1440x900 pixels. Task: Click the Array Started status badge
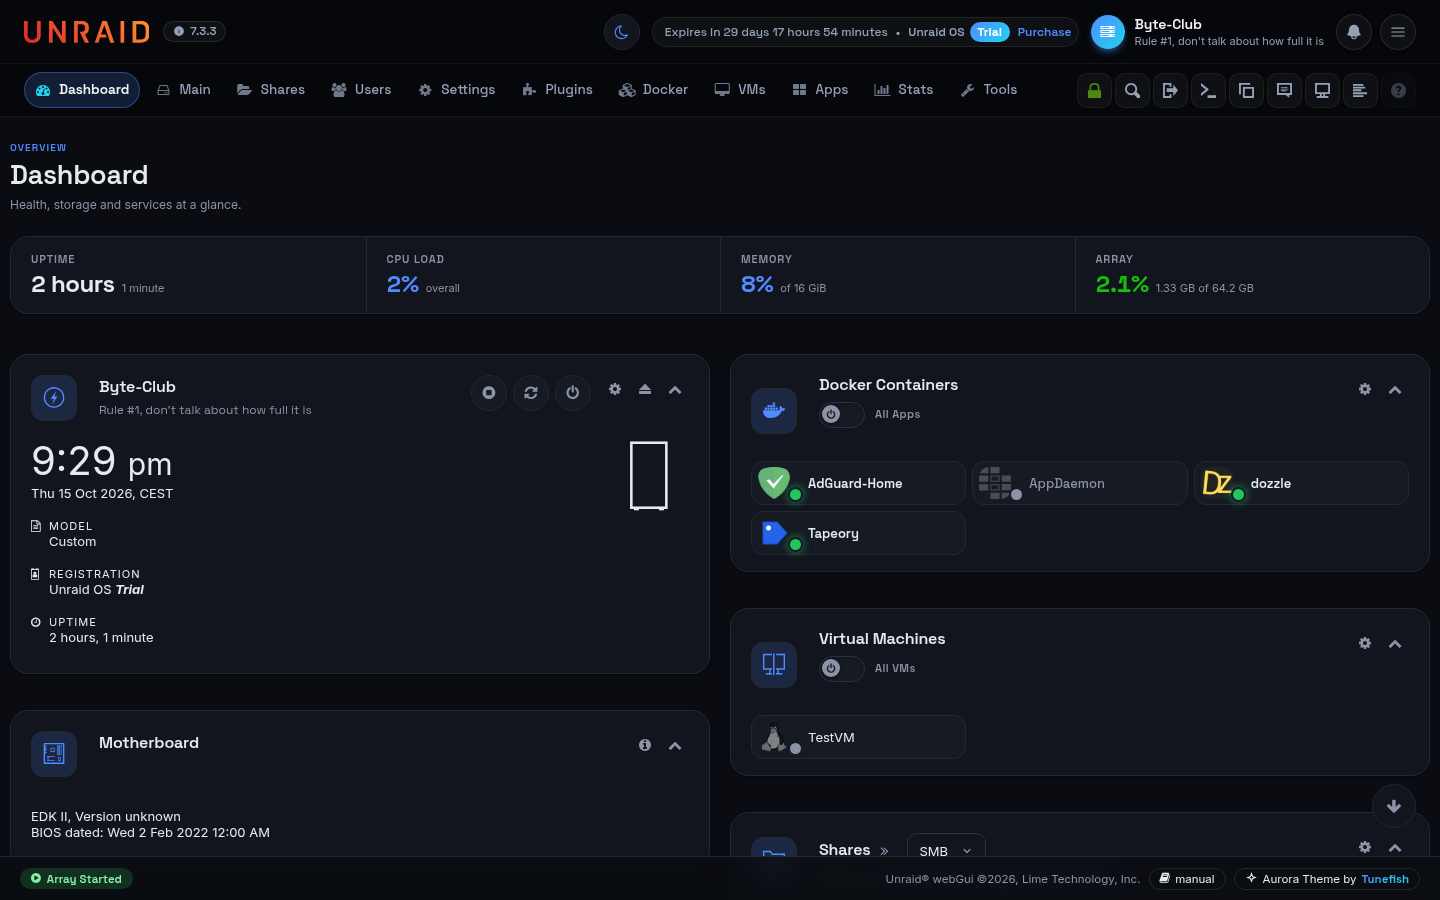(x=76, y=879)
